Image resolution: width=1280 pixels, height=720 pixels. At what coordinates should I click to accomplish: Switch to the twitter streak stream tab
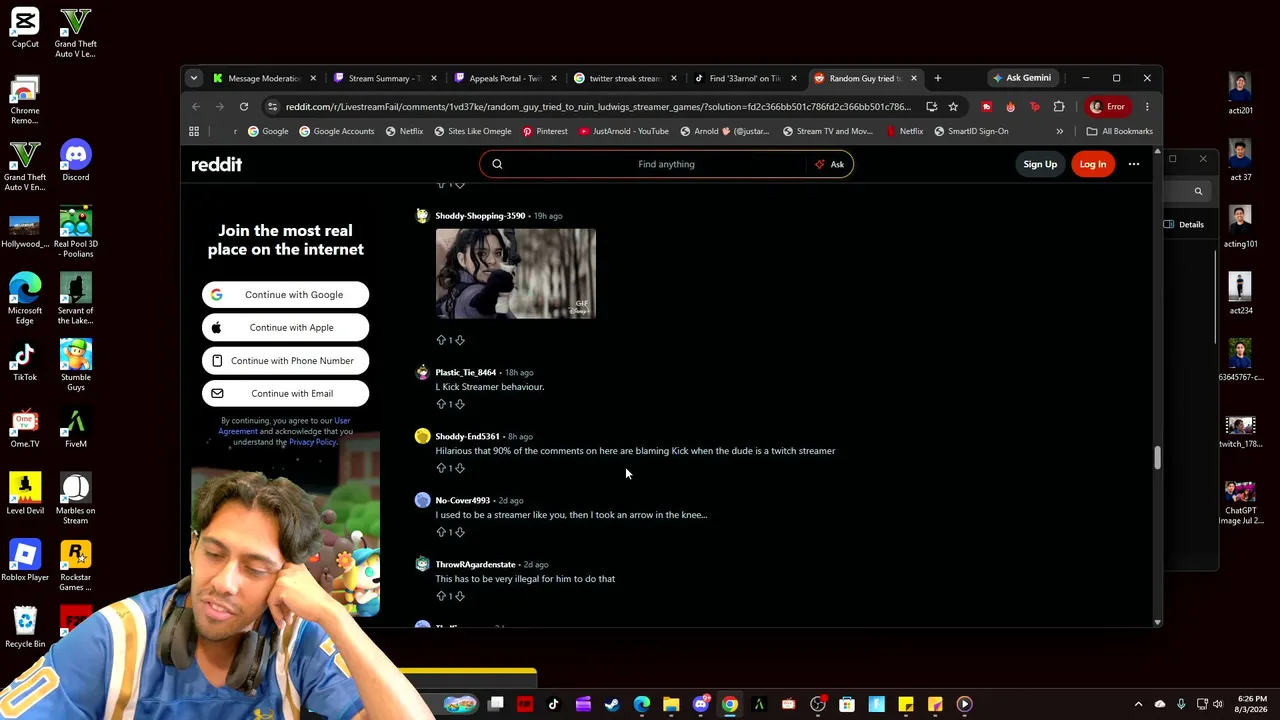624,78
